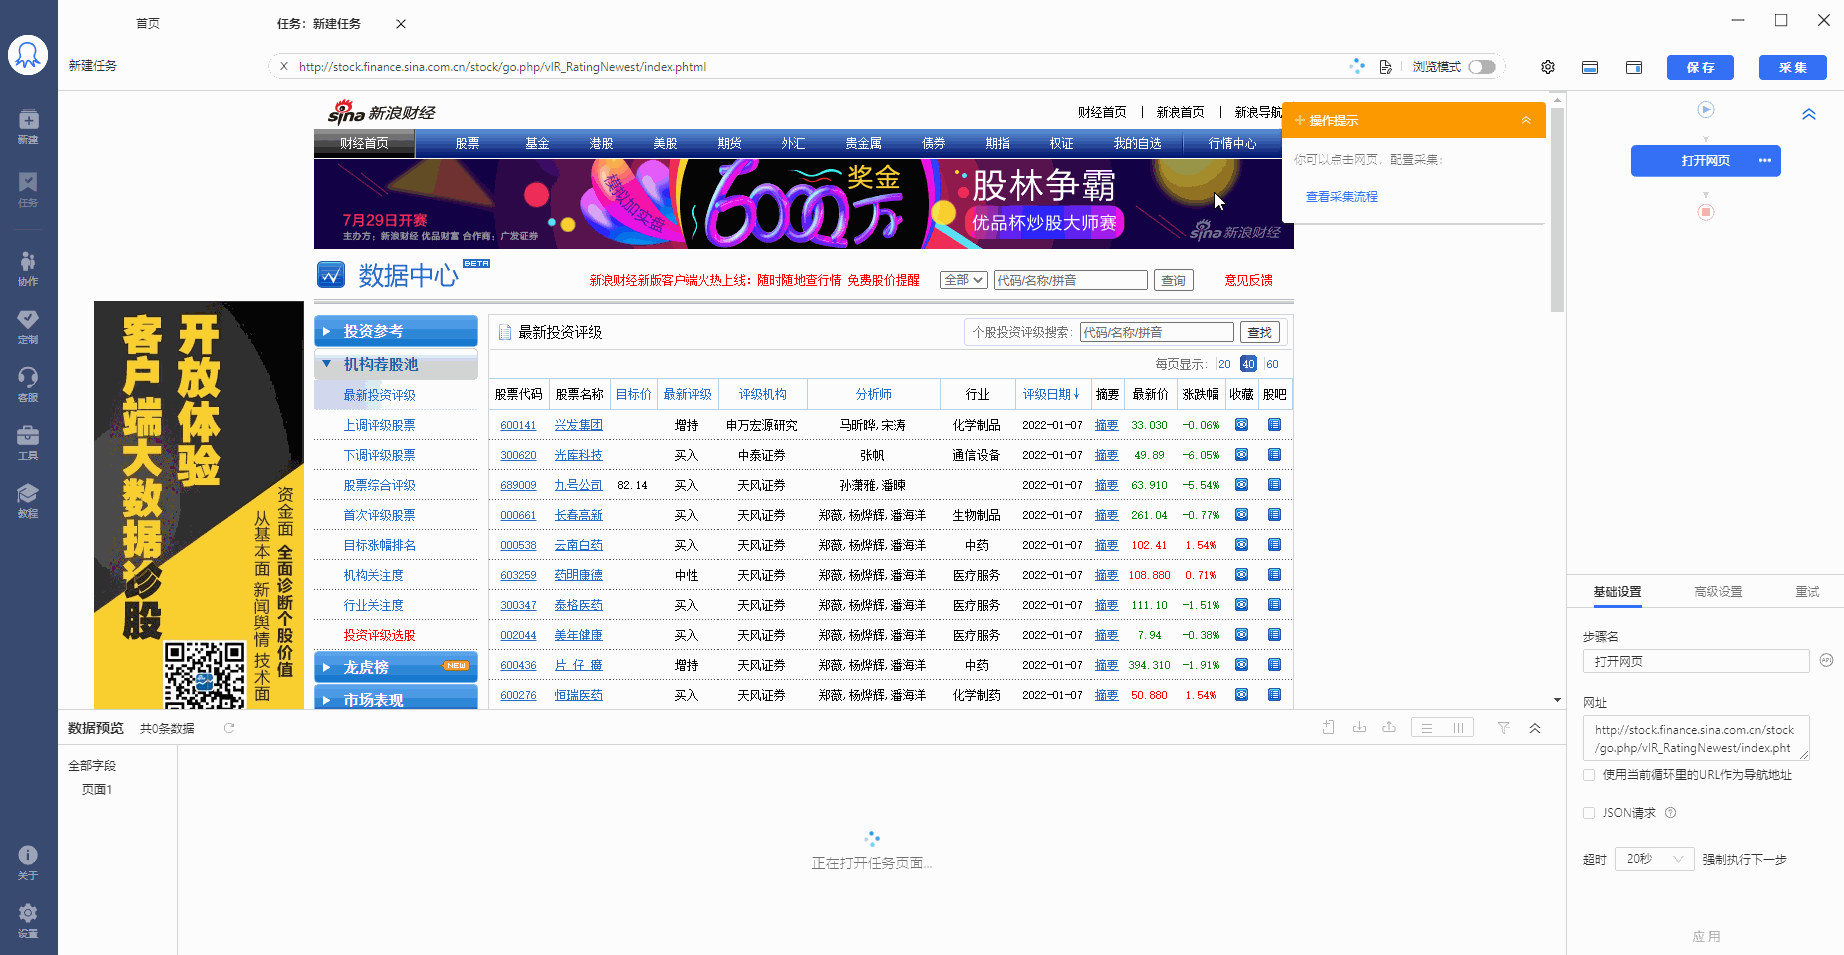The height and width of the screenshot is (955, 1844).
Task: Click the 网址 text area
Action: (1696, 738)
